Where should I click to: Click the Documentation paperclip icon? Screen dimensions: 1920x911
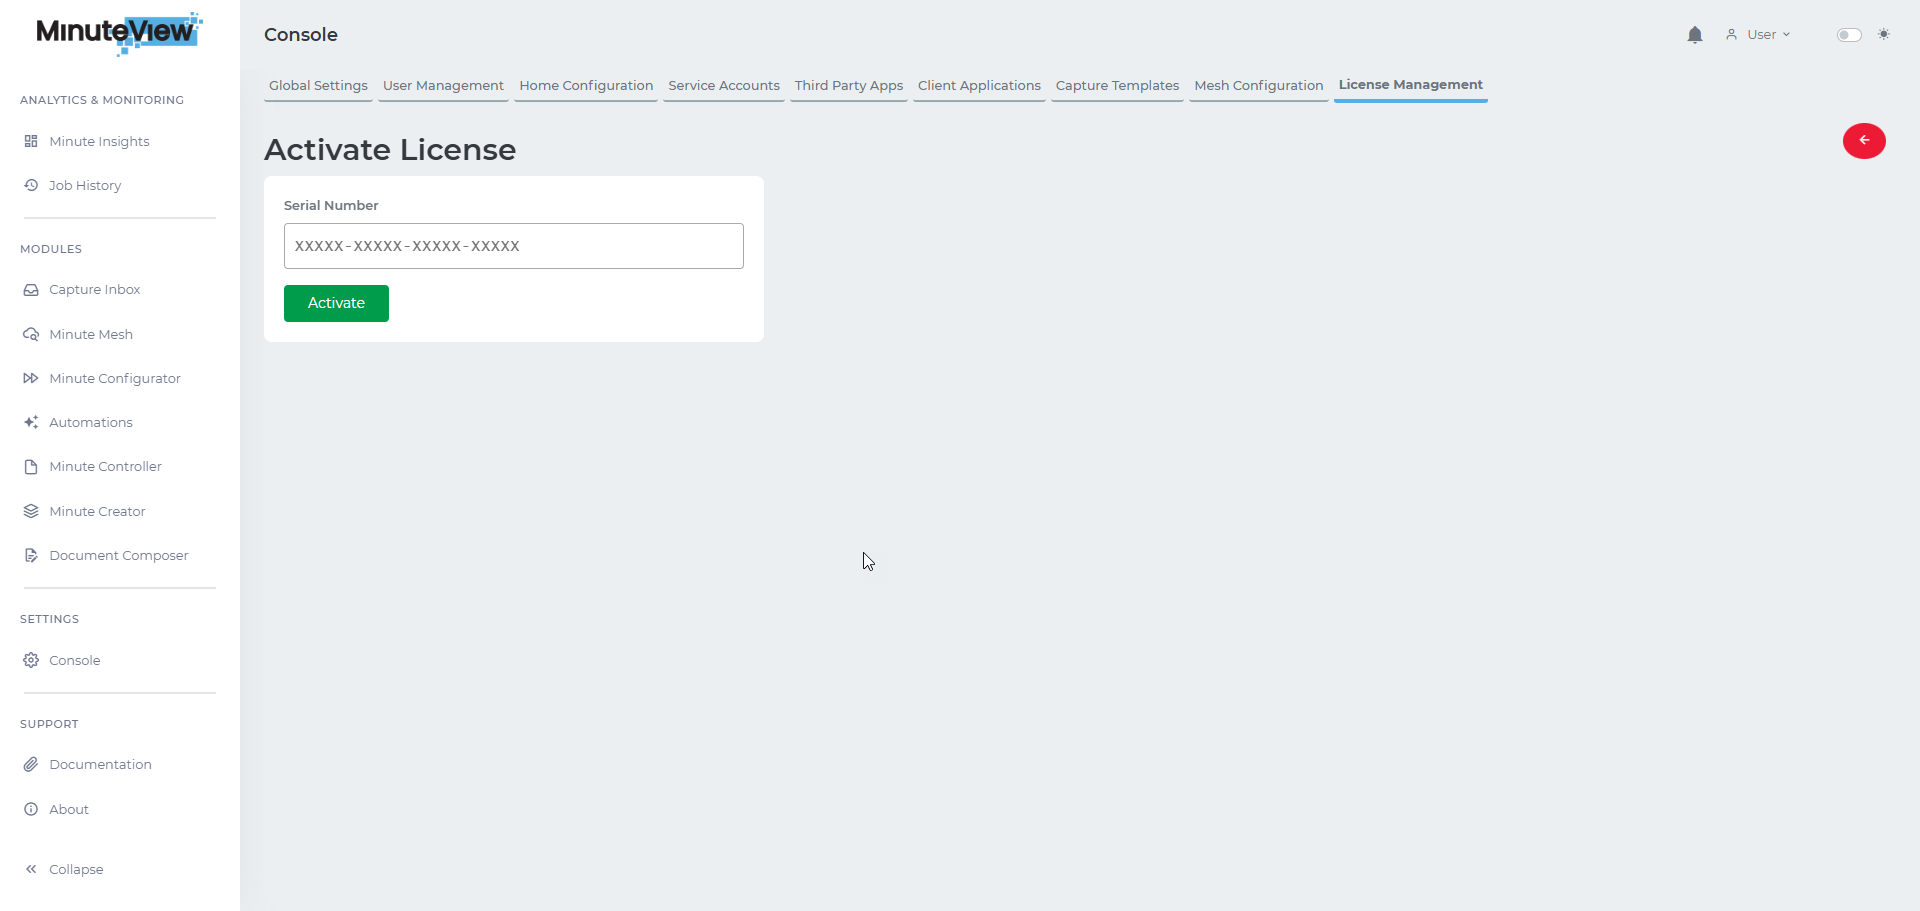click(31, 765)
